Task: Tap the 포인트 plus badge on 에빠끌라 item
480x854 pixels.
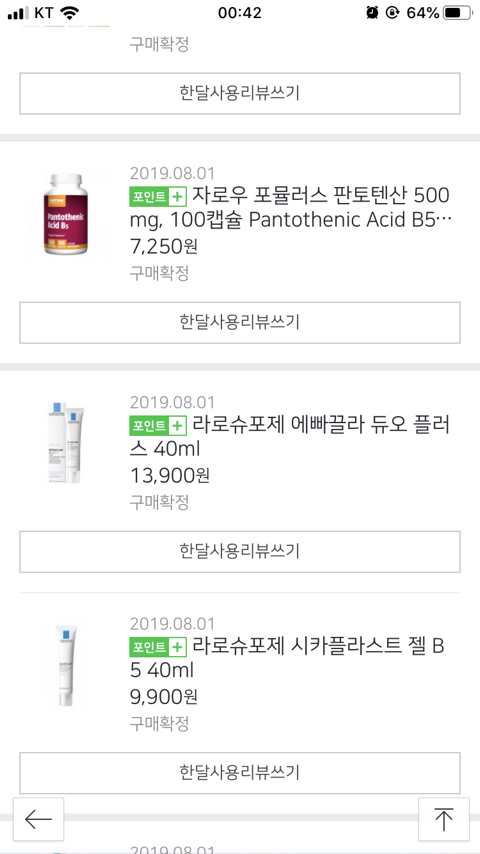Action: (158, 425)
